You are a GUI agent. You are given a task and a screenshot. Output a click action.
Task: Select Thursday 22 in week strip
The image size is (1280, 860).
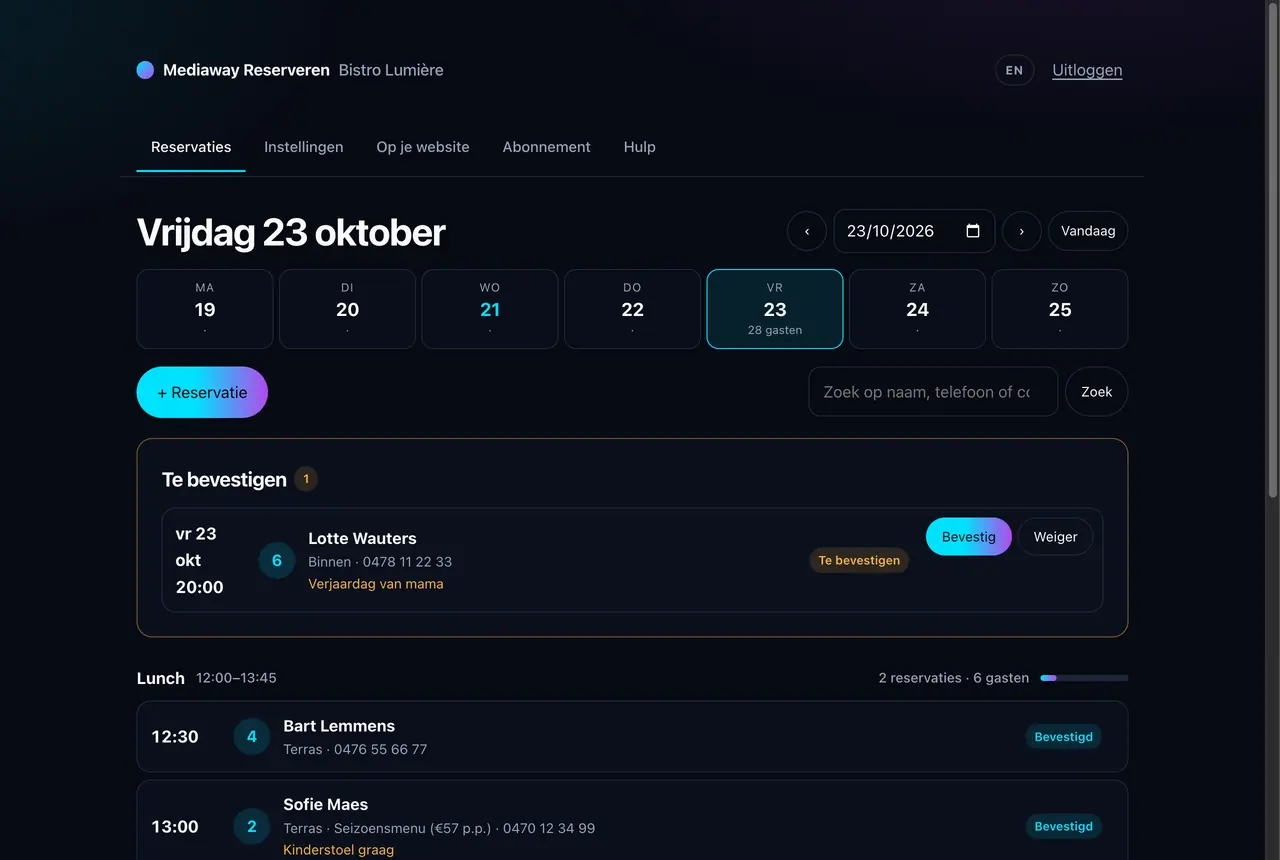632,309
